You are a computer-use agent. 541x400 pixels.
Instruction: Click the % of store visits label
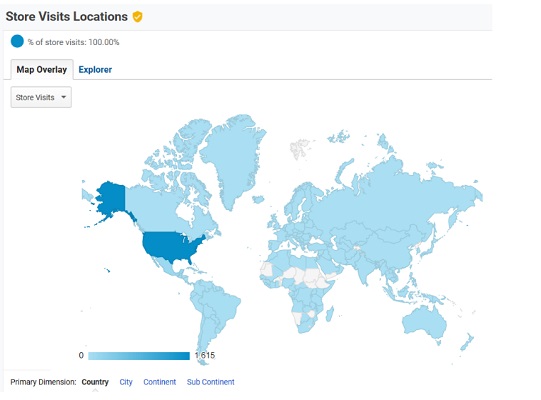coord(73,42)
